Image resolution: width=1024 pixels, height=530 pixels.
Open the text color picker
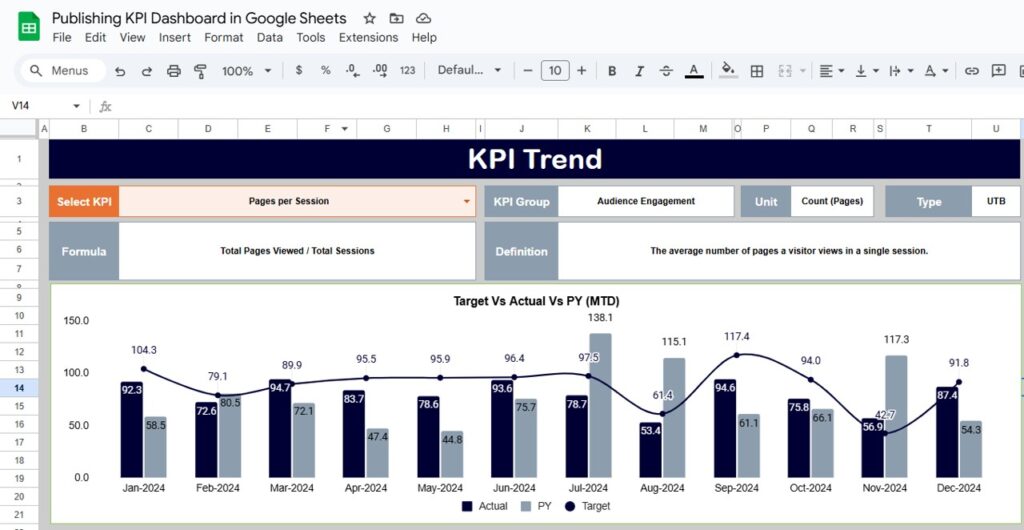pyautogui.click(x=694, y=70)
